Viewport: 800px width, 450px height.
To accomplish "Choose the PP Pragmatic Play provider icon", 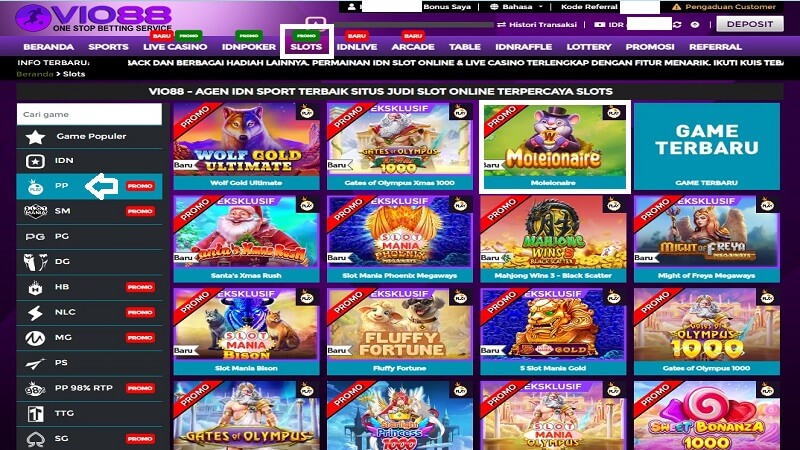I will tap(35, 187).
